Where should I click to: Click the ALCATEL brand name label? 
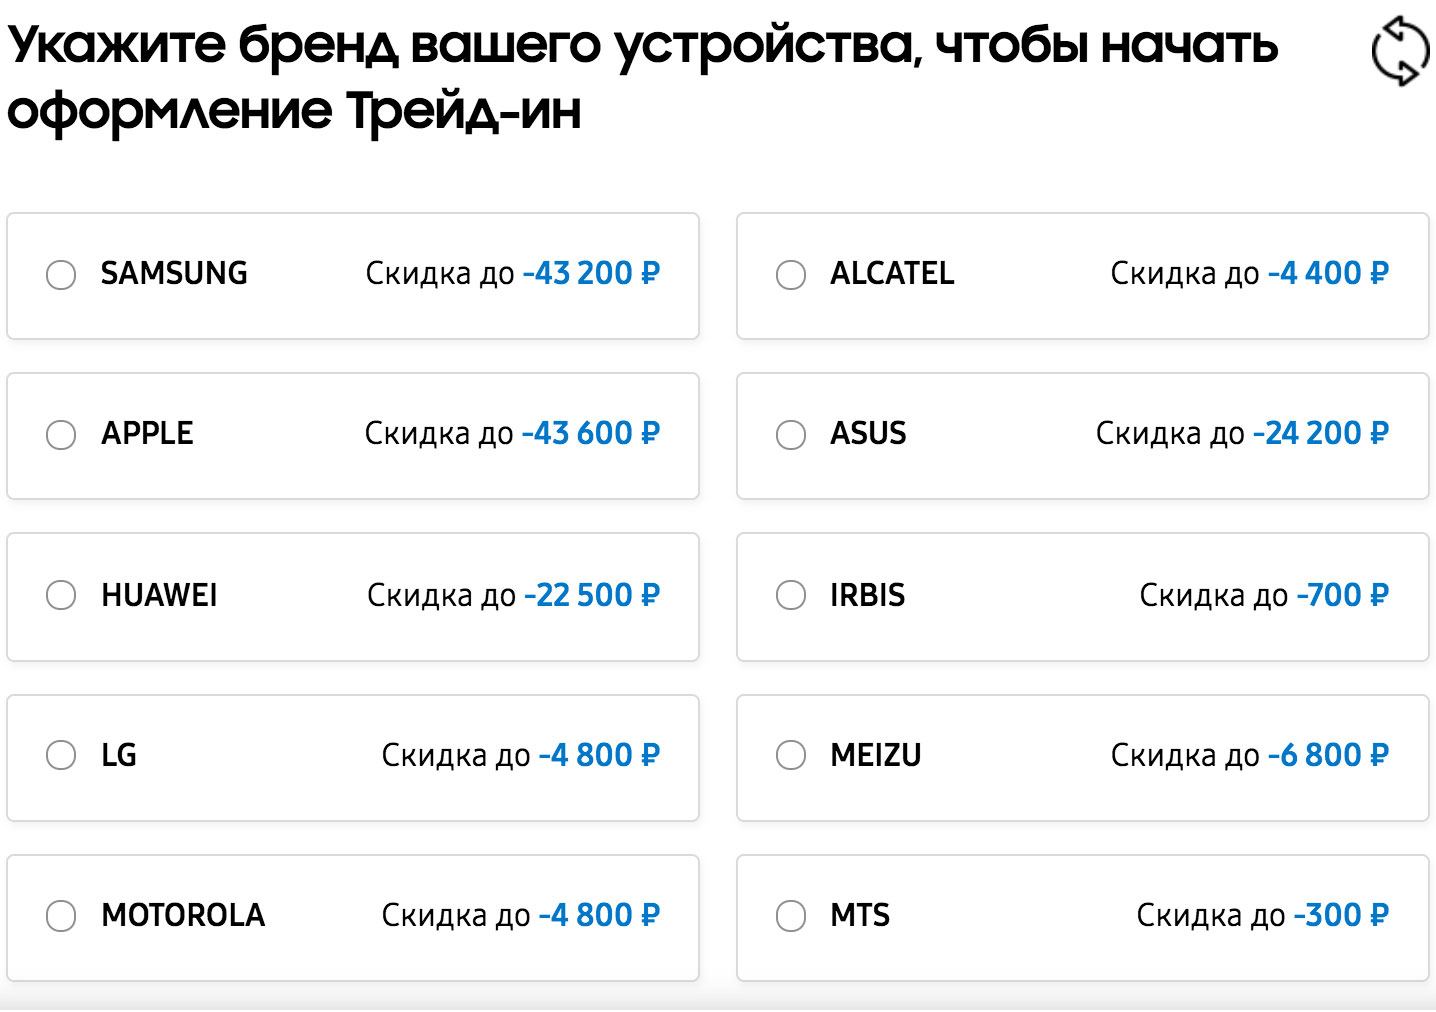892,273
